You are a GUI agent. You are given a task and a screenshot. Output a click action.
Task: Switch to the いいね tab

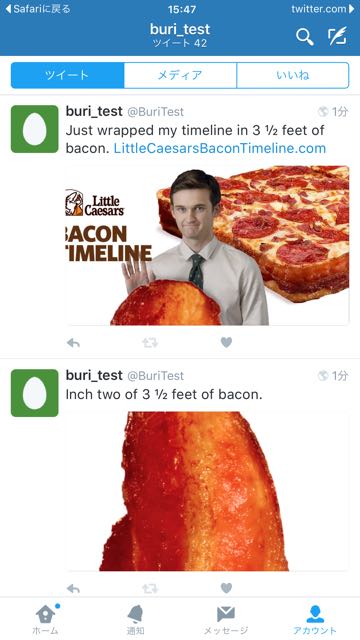pos(293,75)
